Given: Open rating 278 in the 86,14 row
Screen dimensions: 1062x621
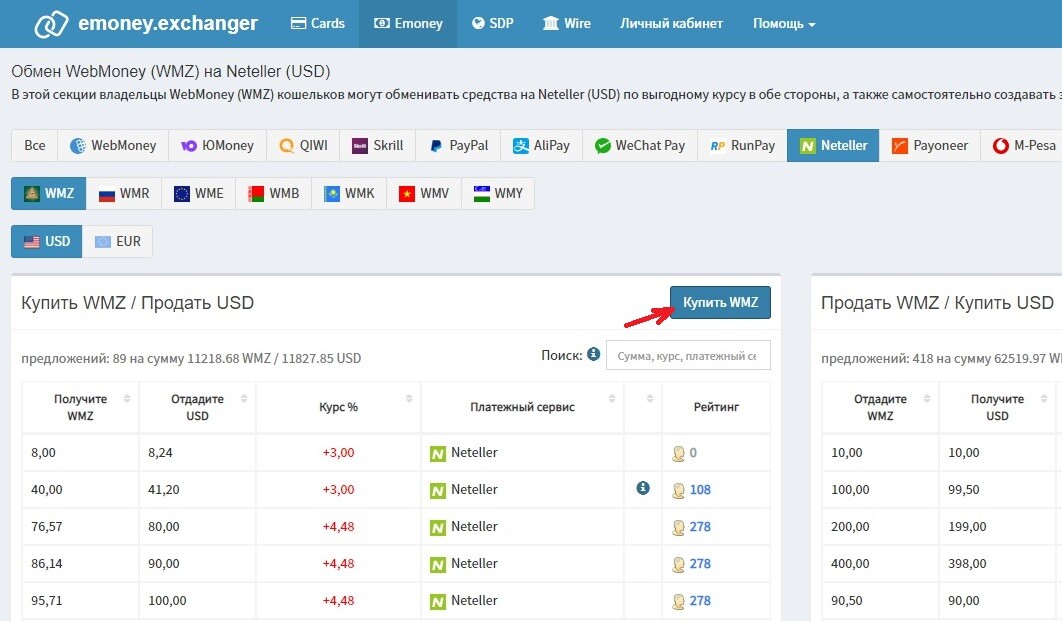Looking at the screenshot, I should pos(700,563).
